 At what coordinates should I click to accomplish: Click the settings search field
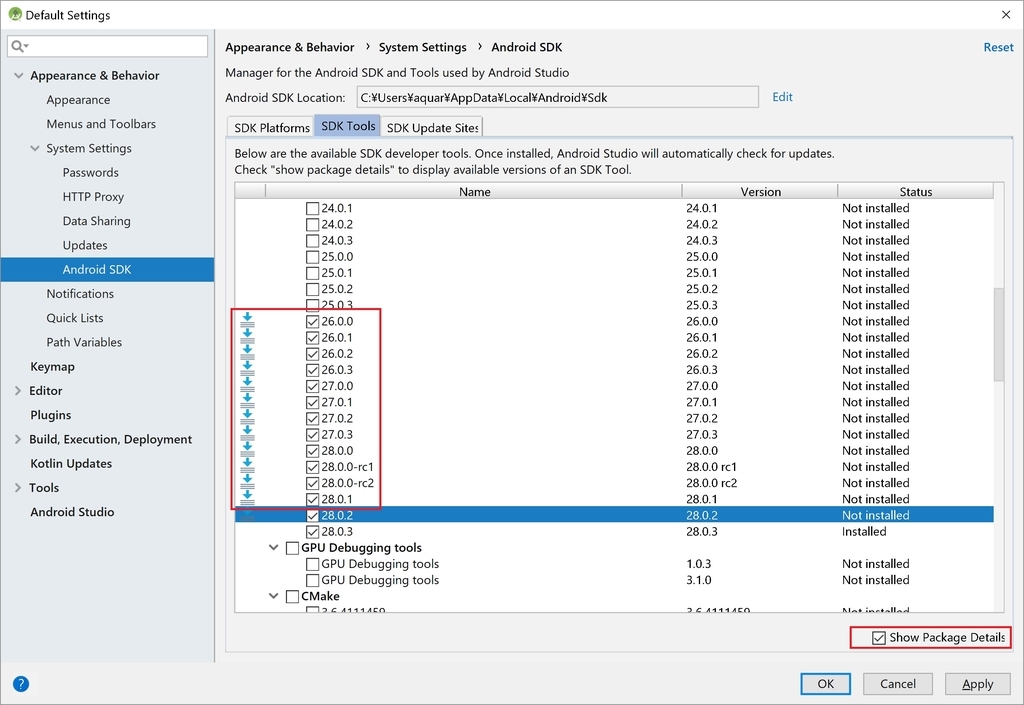(108, 46)
